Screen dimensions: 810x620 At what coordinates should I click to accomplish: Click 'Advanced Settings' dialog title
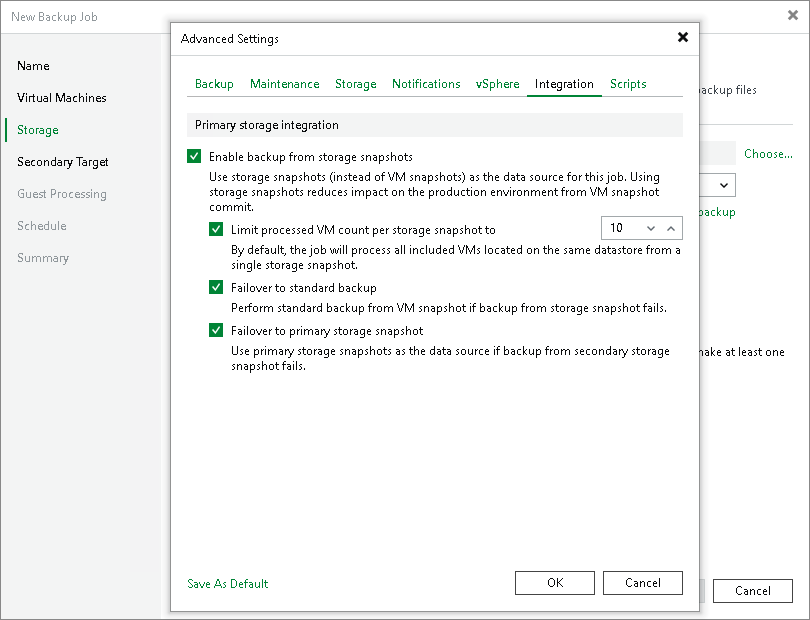(230, 39)
